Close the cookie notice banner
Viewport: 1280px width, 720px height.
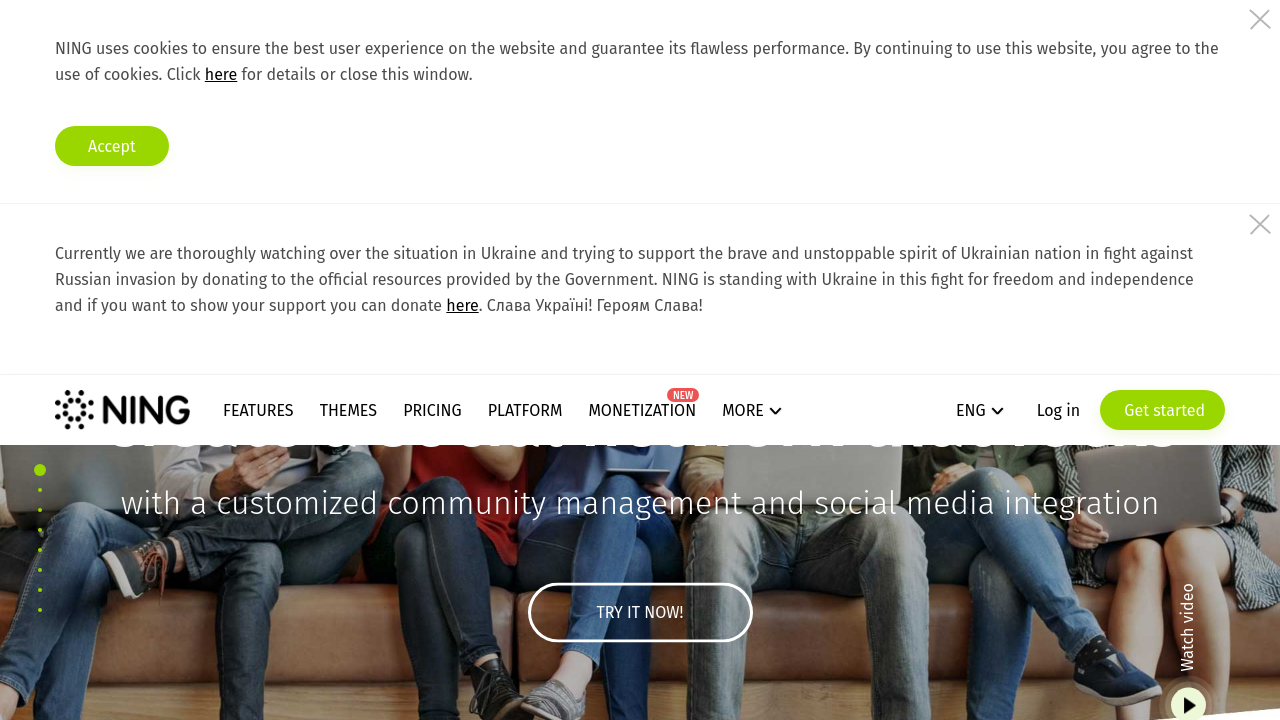1260,20
